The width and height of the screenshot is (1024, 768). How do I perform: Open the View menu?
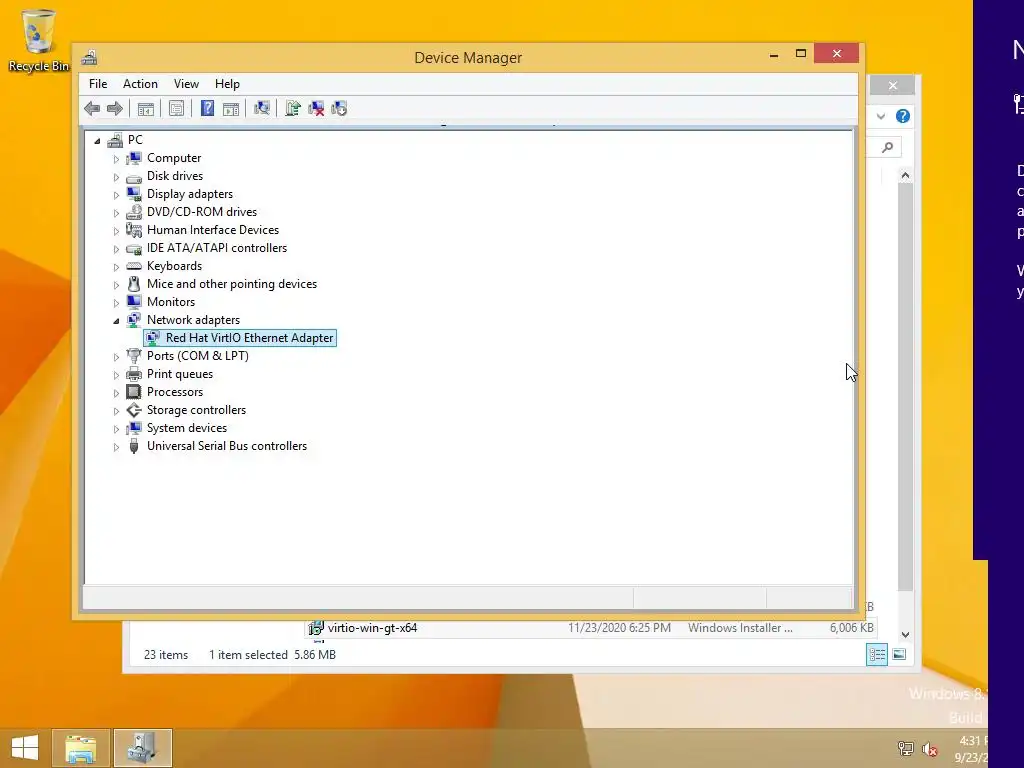click(x=186, y=84)
